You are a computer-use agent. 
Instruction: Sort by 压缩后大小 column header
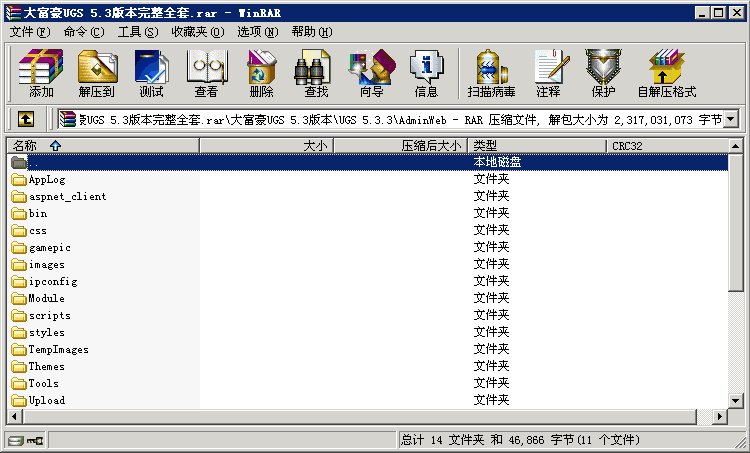point(400,146)
